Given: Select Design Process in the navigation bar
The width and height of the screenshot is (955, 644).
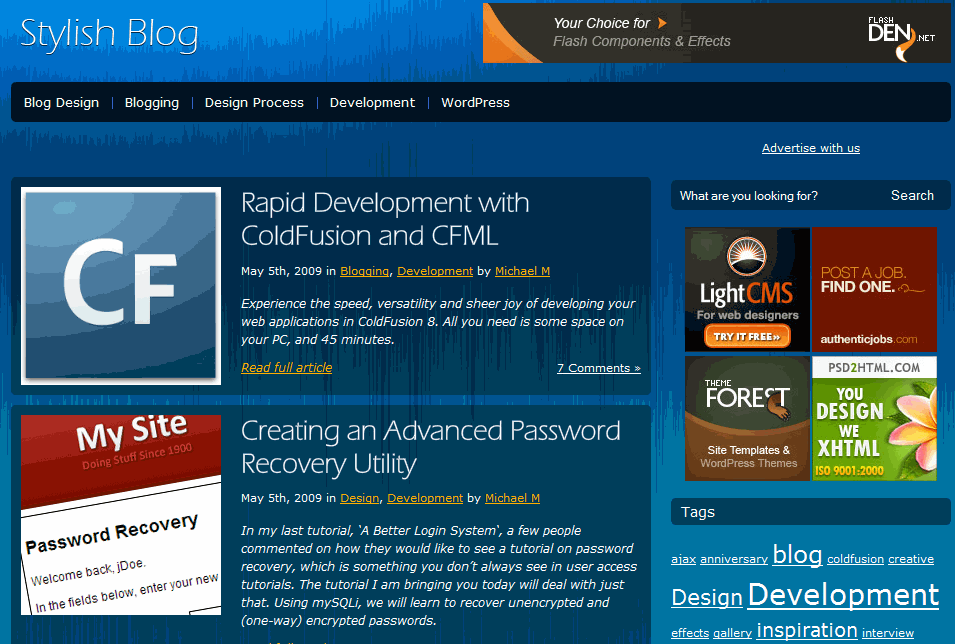Looking at the screenshot, I should [254, 102].
